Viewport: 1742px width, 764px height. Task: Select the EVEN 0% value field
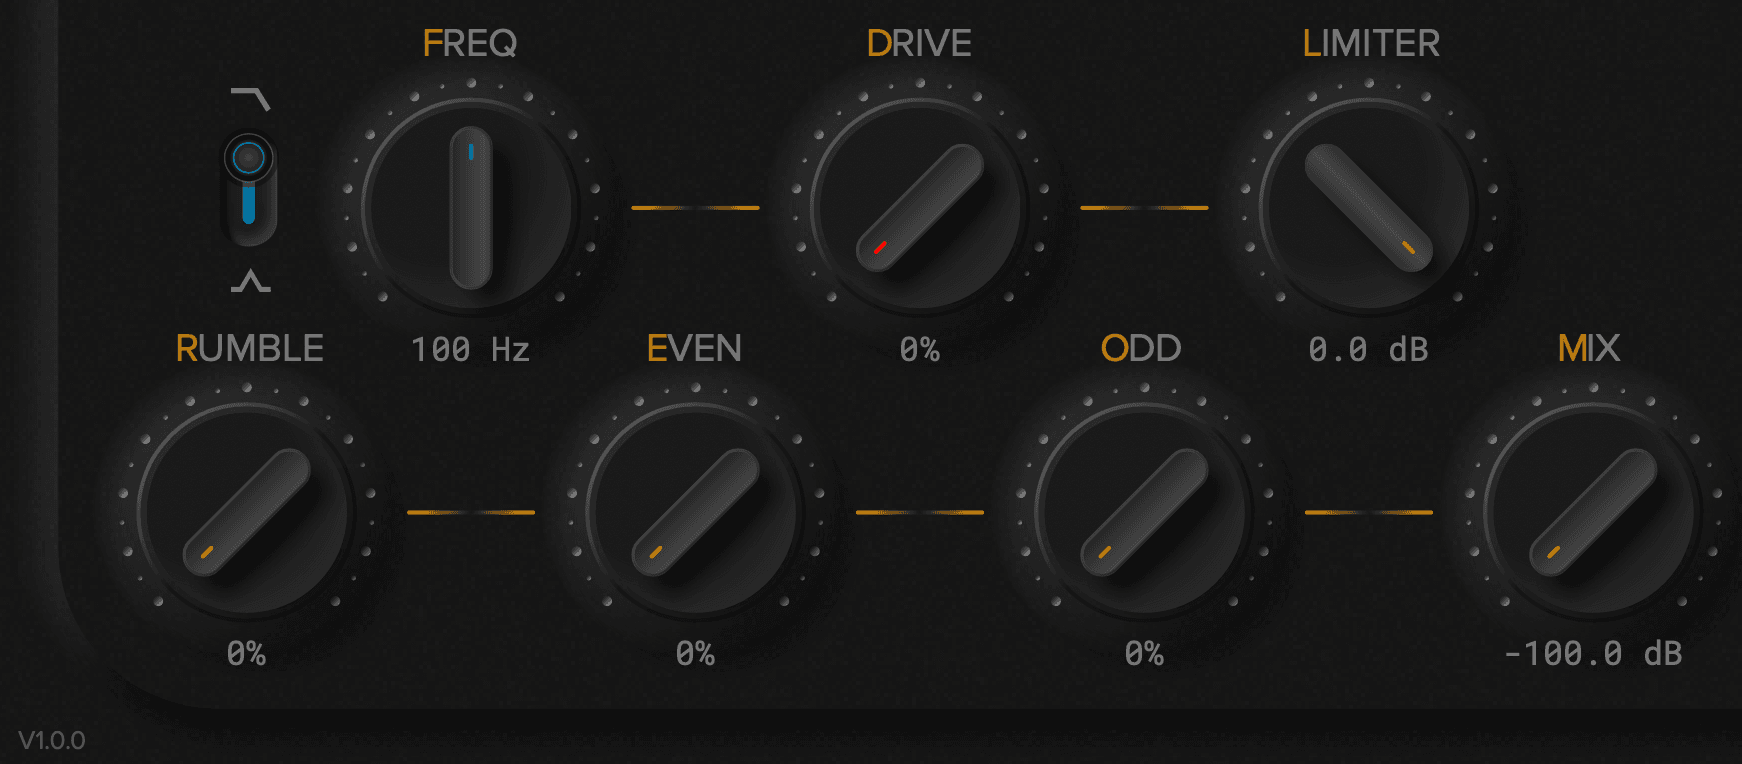(x=695, y=654)
